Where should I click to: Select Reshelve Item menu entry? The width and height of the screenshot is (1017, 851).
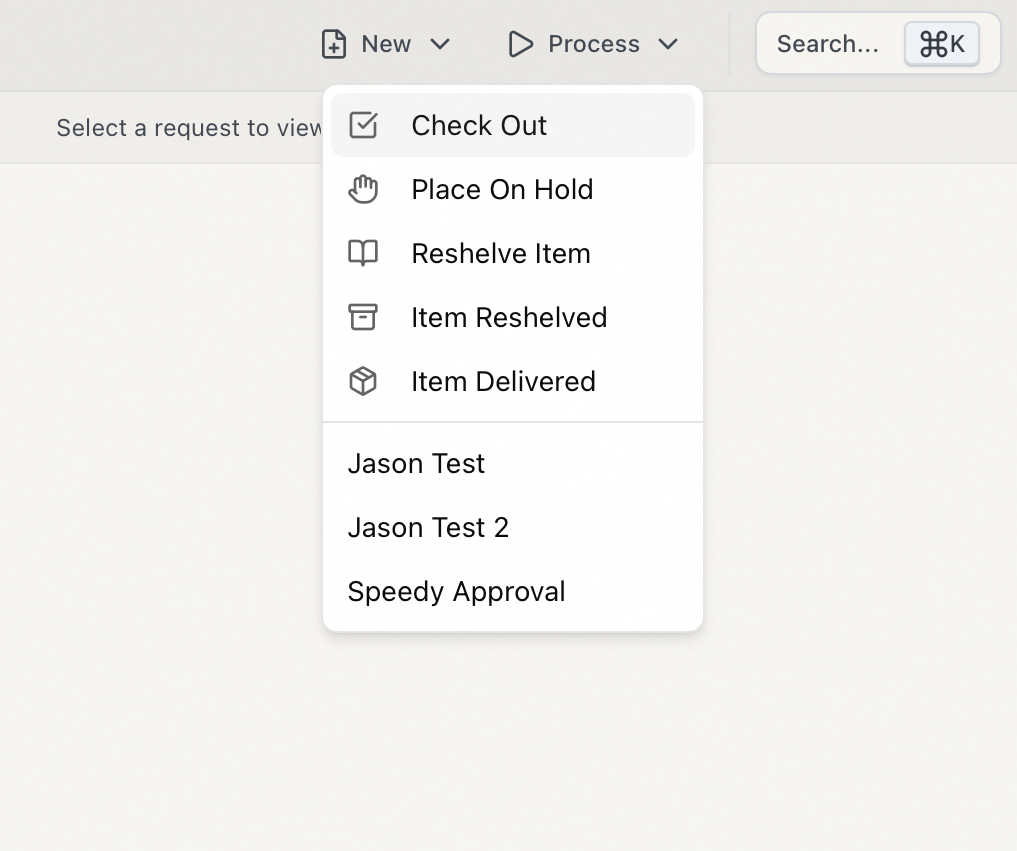[x=512, y=253]
